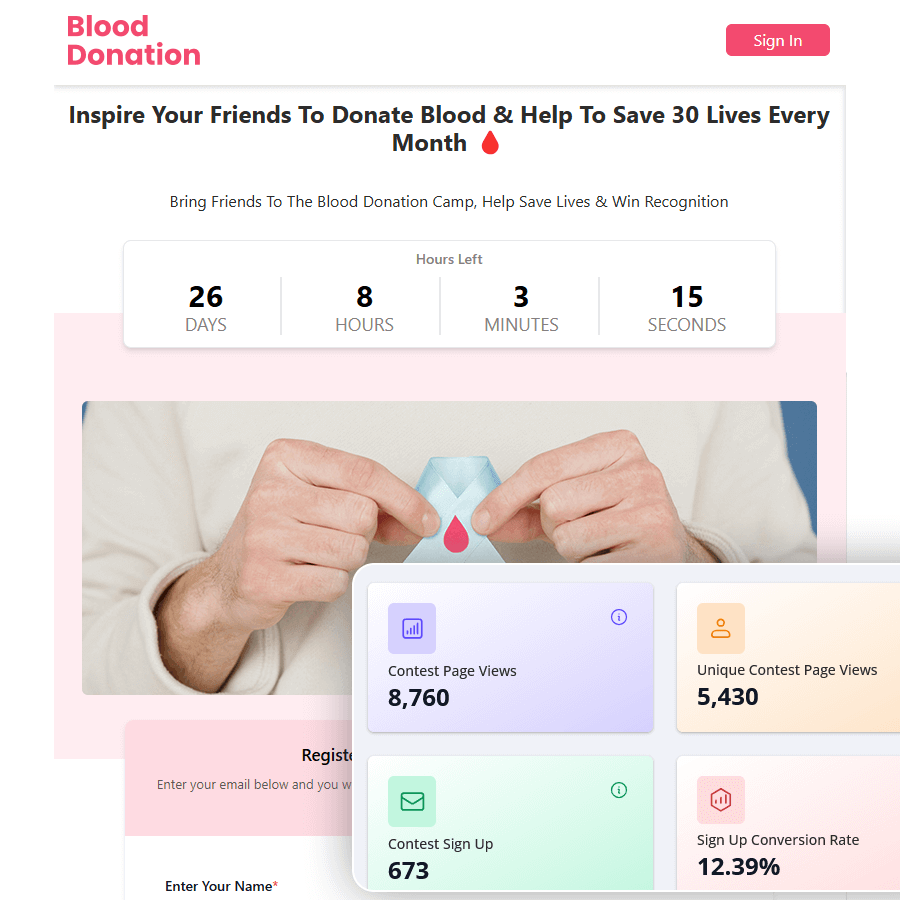The height and width of the screenshot is (900, 900).
Task: Click the green envelope icon
Action: pyautogui.click(x=412, y=801)
